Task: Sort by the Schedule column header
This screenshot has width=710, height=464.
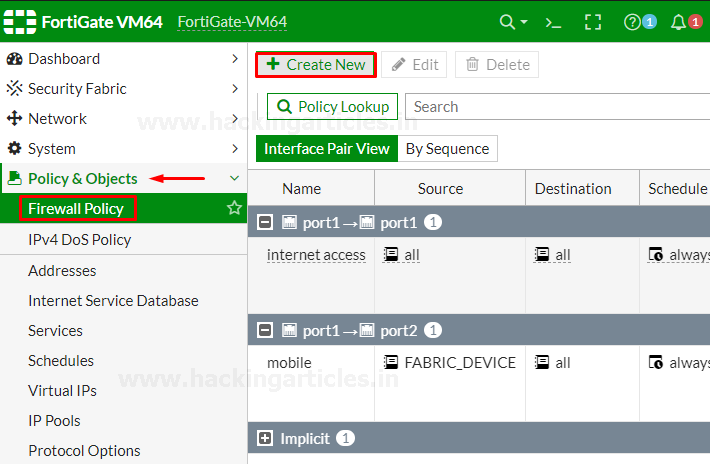Action: click(x=677, y=188)
